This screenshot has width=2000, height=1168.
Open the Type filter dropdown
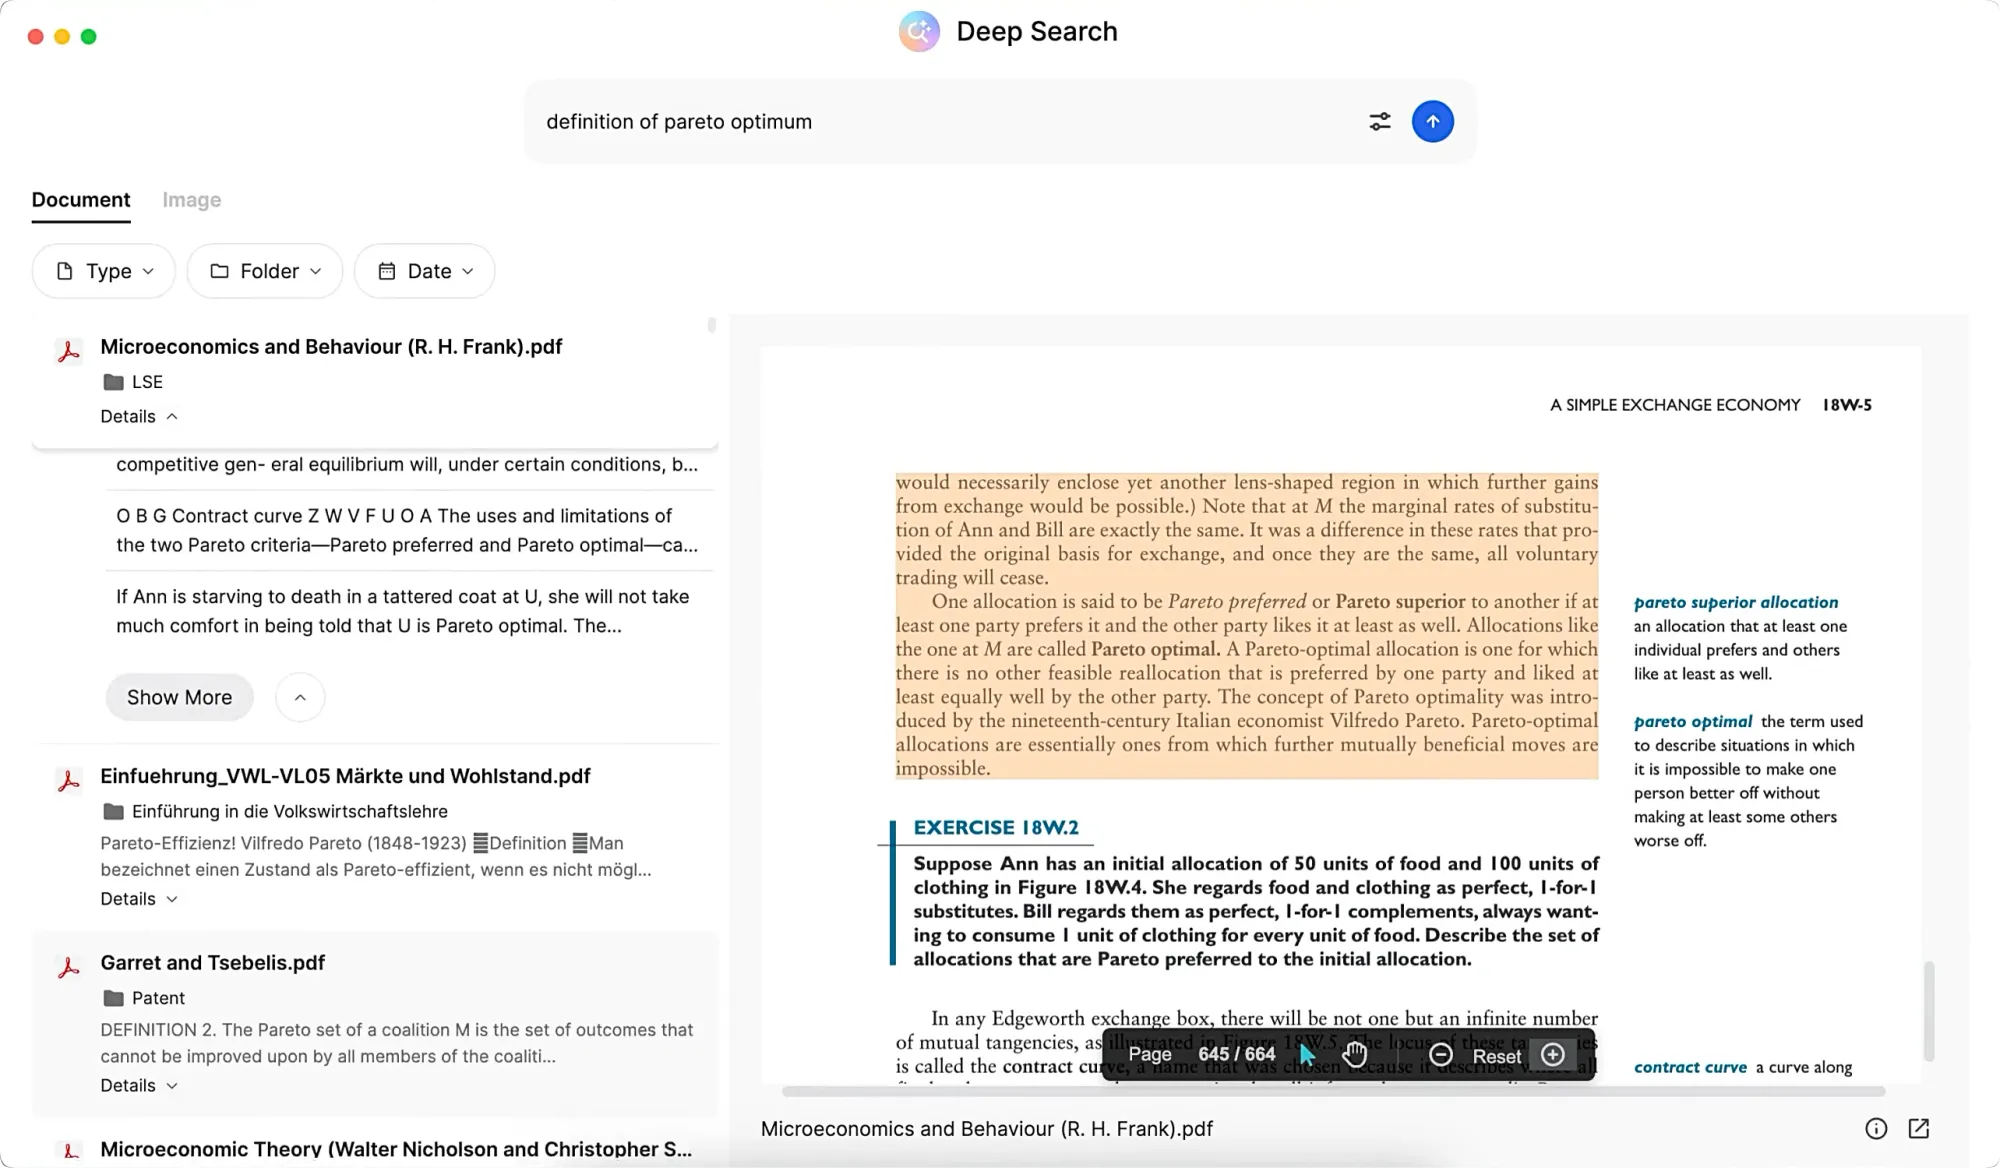[104, 271]
